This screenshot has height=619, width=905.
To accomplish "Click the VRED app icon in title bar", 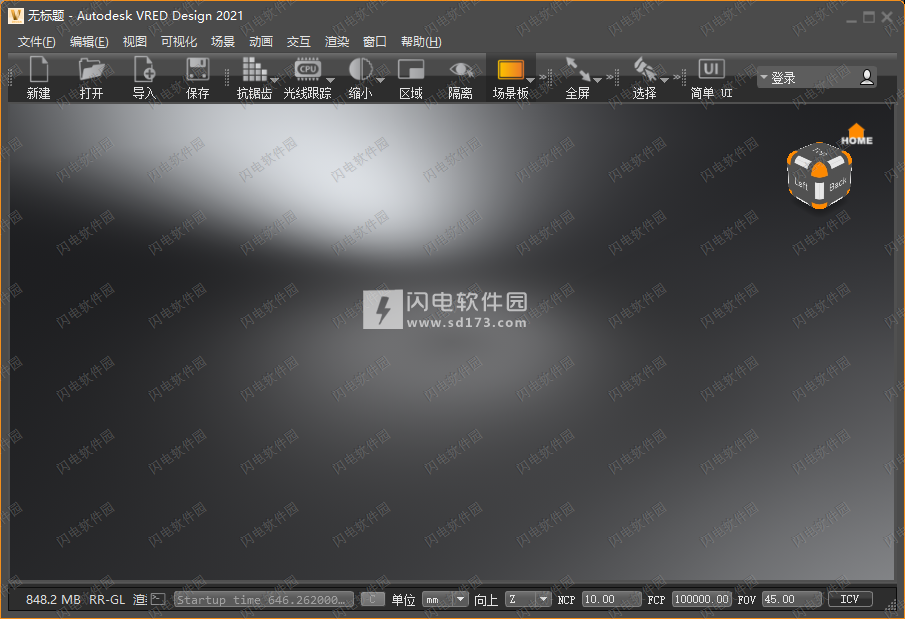I will click(x=16, y=16).
